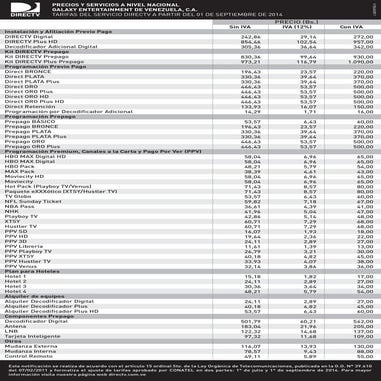The image size is (381, 381).
Task: Select the 'Tarjeta Inteligente' row label
Action: click(33, 337)
